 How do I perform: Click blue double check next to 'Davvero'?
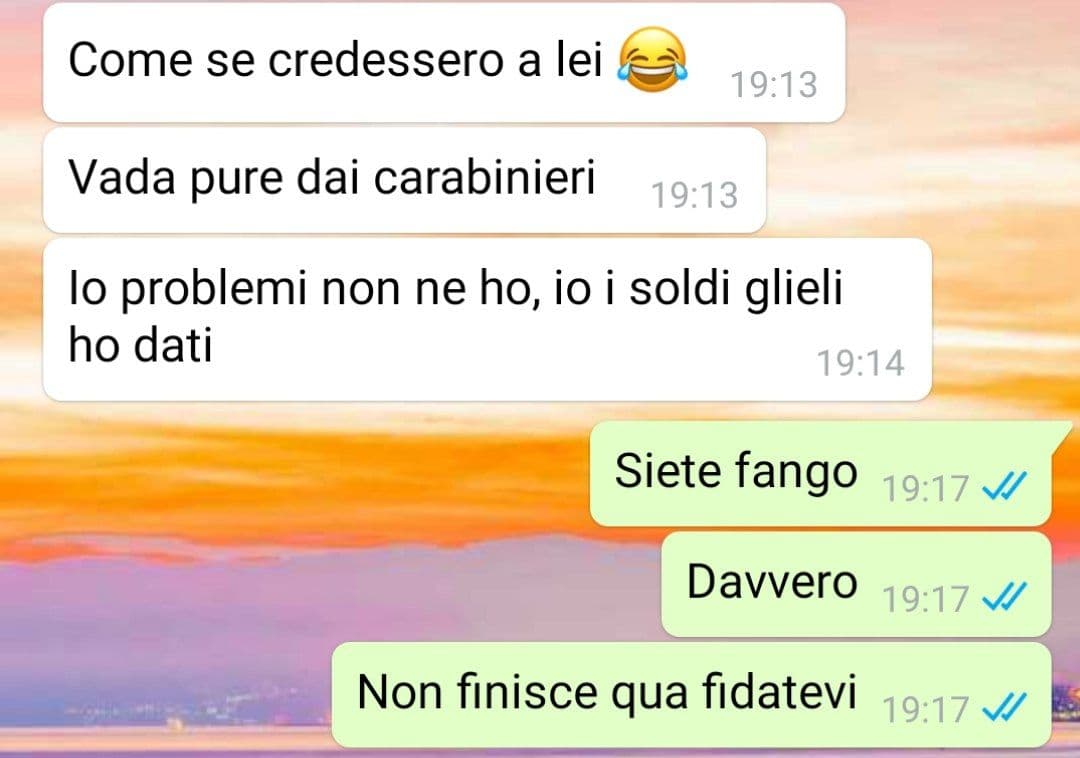click(1004, 597)
